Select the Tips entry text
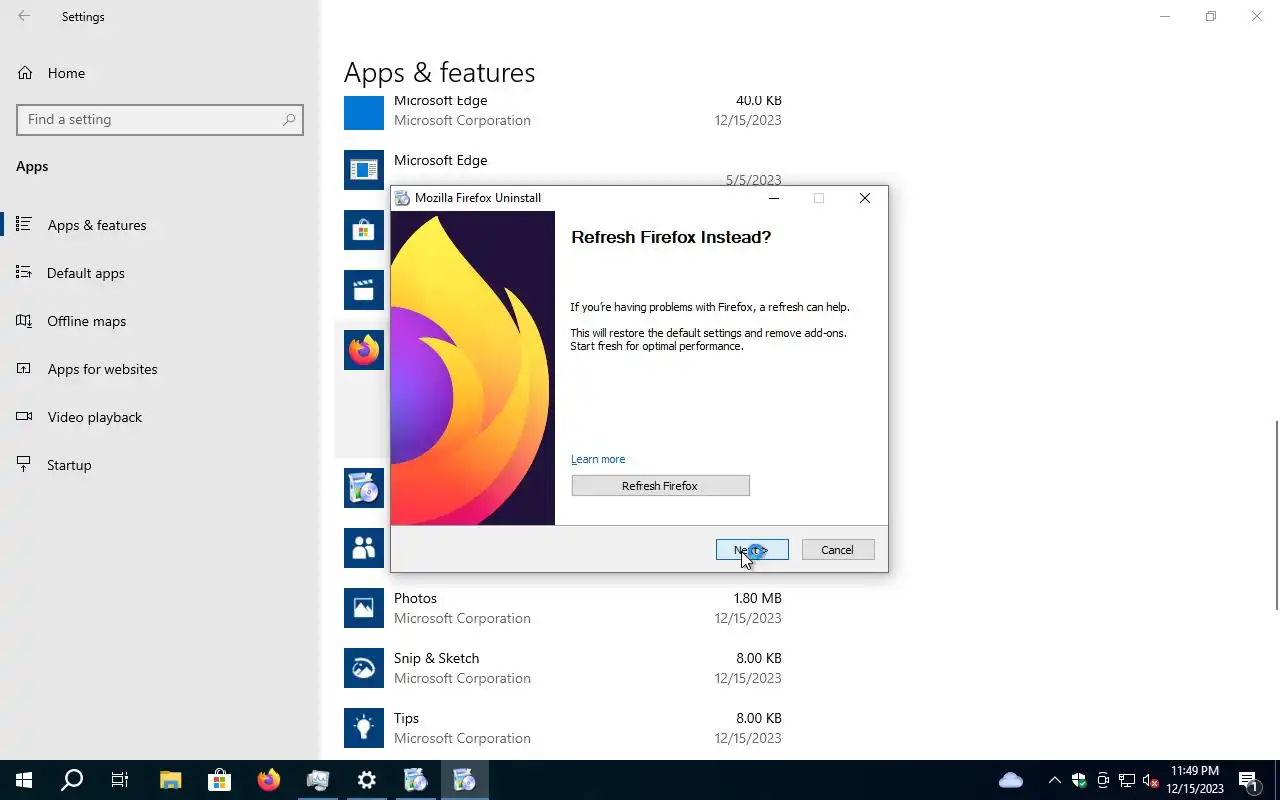The height and width of the screenshot is (800, 1280). (x=406, y=718)
